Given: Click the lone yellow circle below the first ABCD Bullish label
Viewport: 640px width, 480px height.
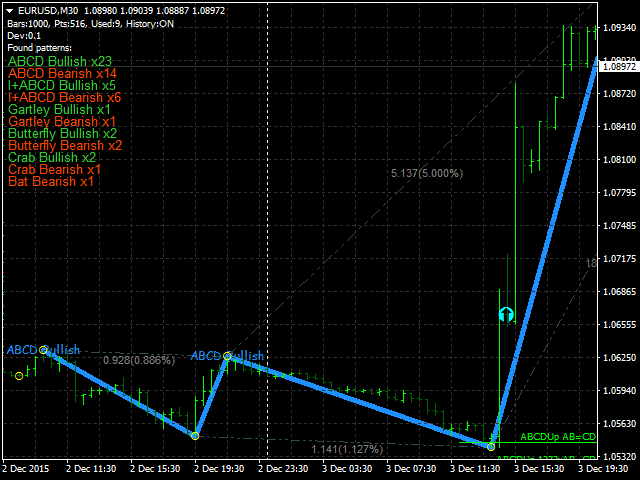Looking at the screenshot, I should click(19, 376).
